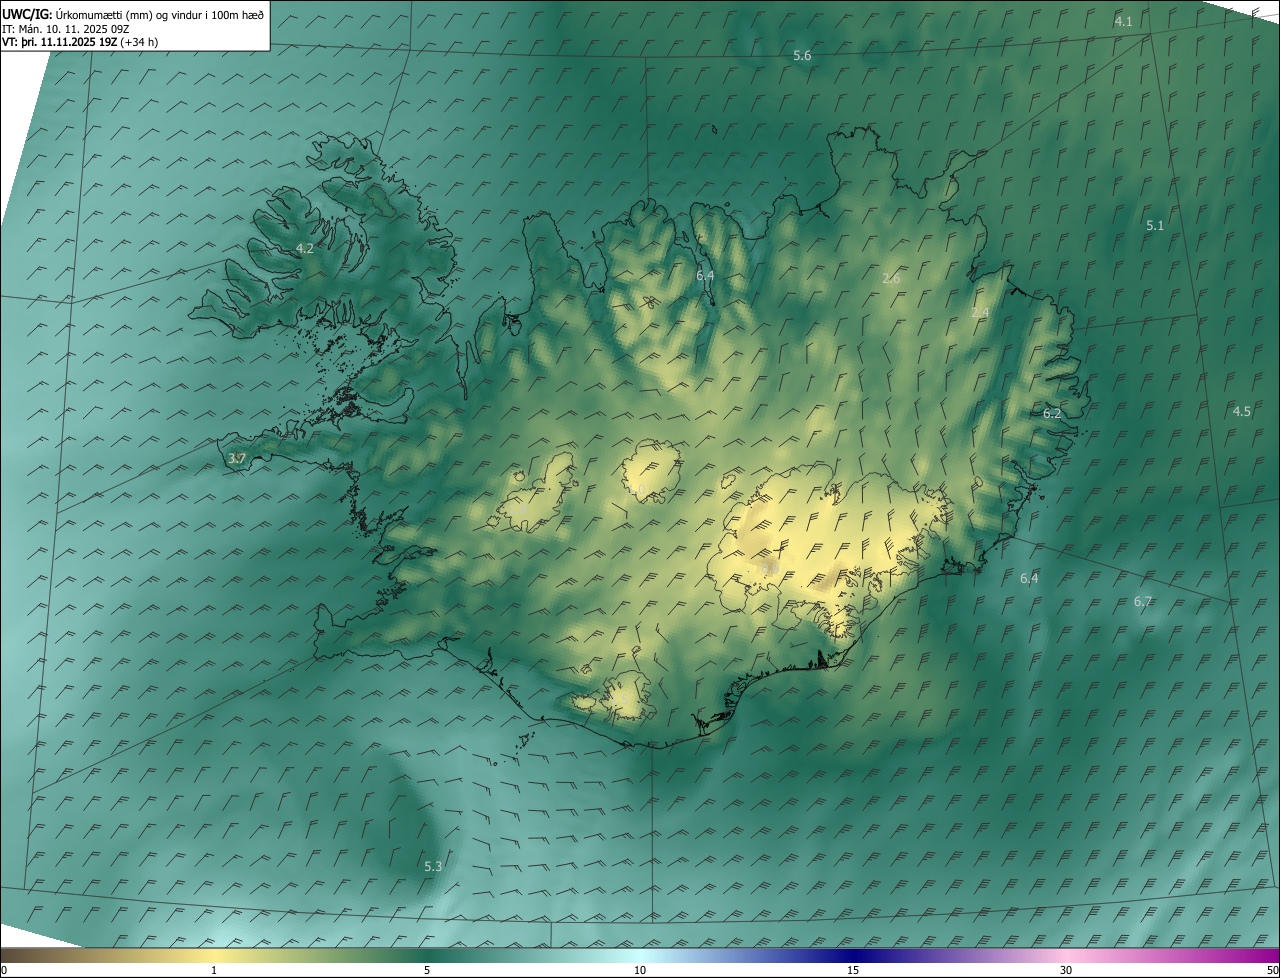Viewport: 1280px width, 978px height.
Task: Click the 50 tick on the color scale
Action: coord(1272,970)
